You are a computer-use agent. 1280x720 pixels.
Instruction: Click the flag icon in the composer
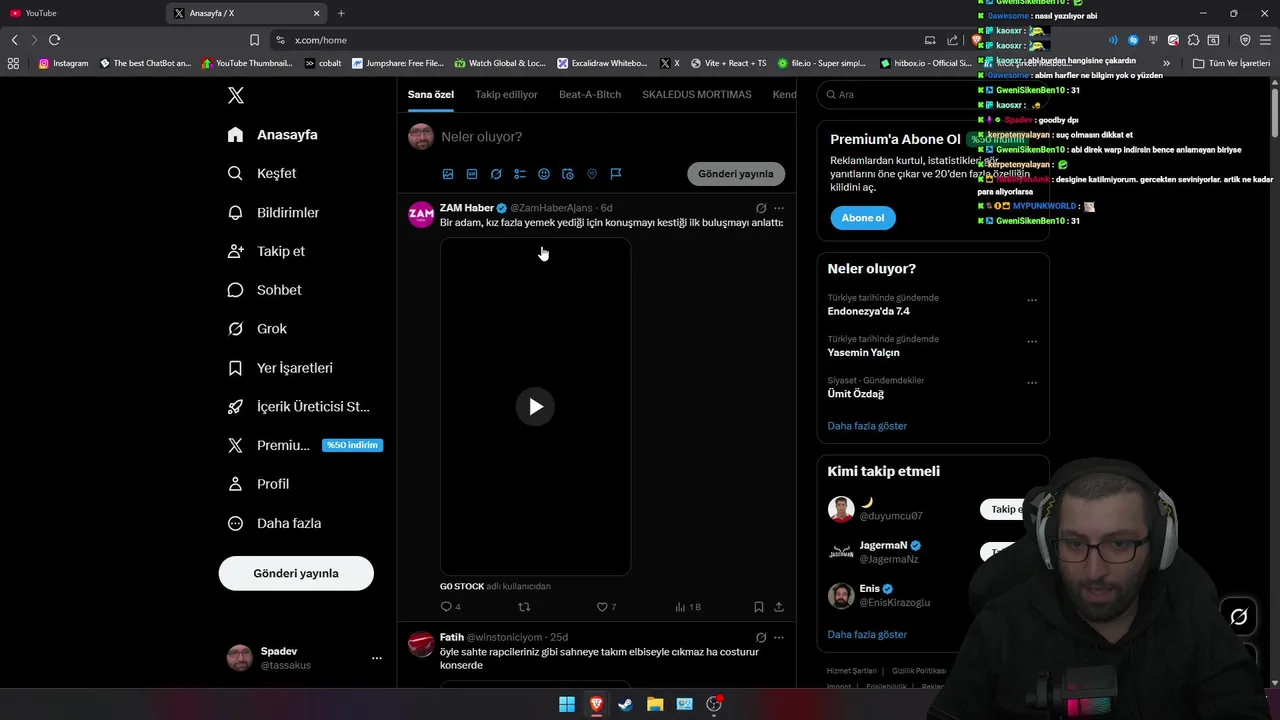(x=616, y=174)
